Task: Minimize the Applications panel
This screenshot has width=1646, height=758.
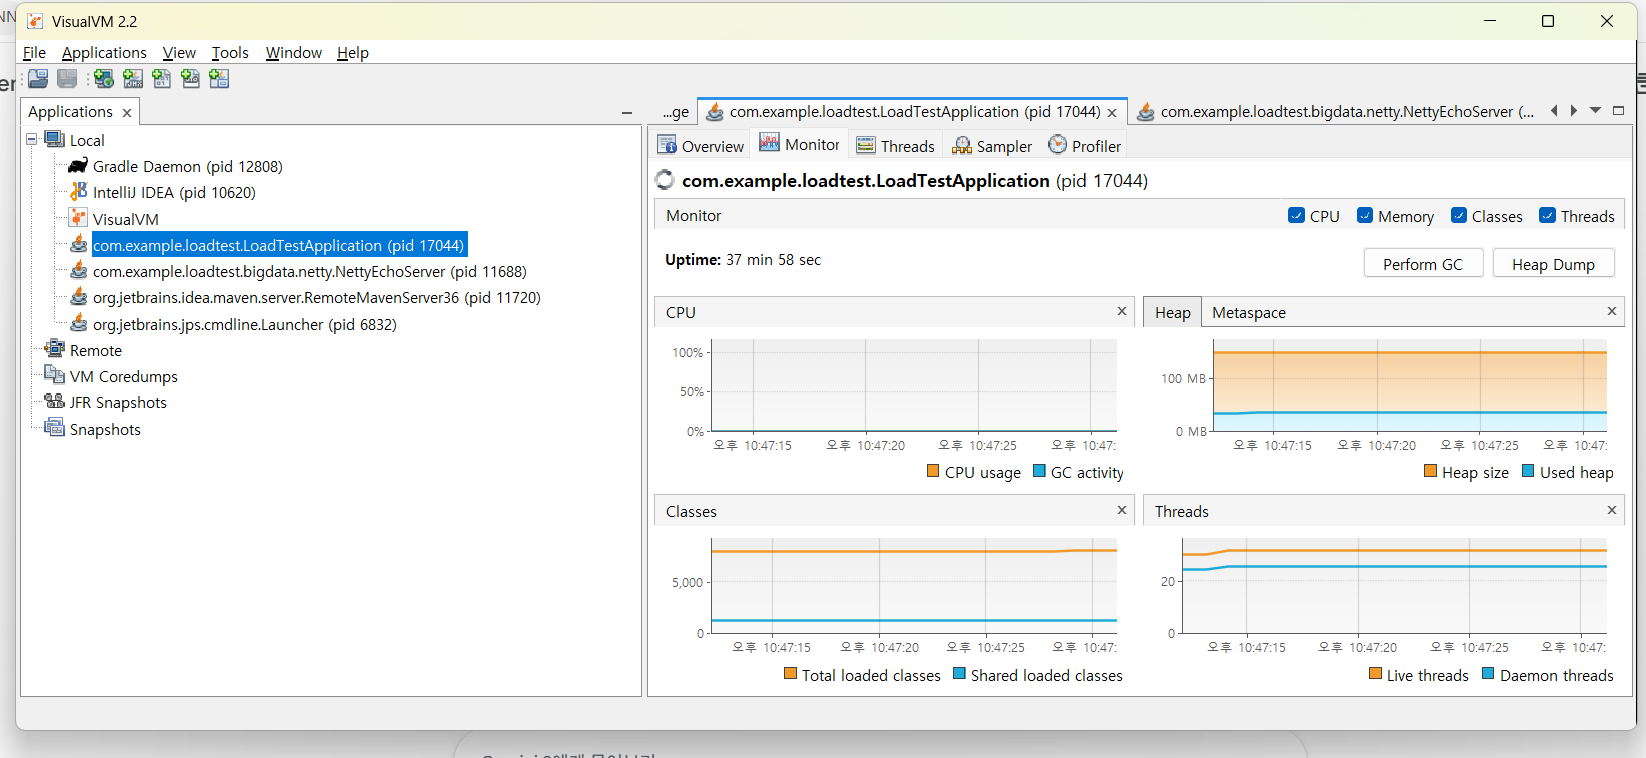Action: pyautogui.click(x=627, y=113)
